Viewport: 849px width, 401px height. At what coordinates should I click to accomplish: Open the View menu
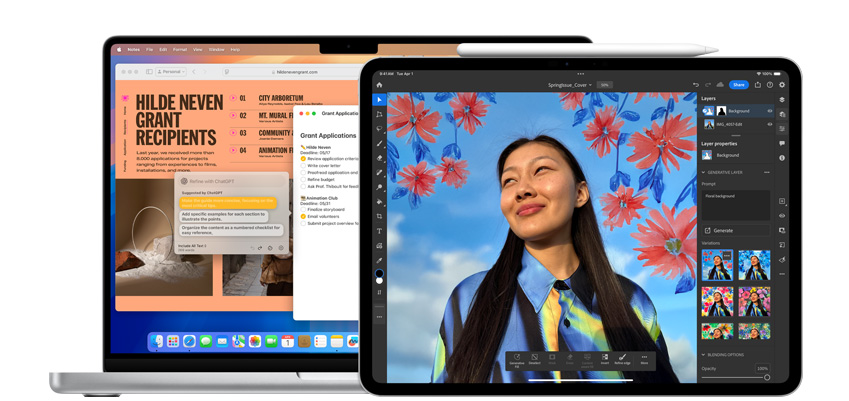pyautogui.click(x=197, y=49)
